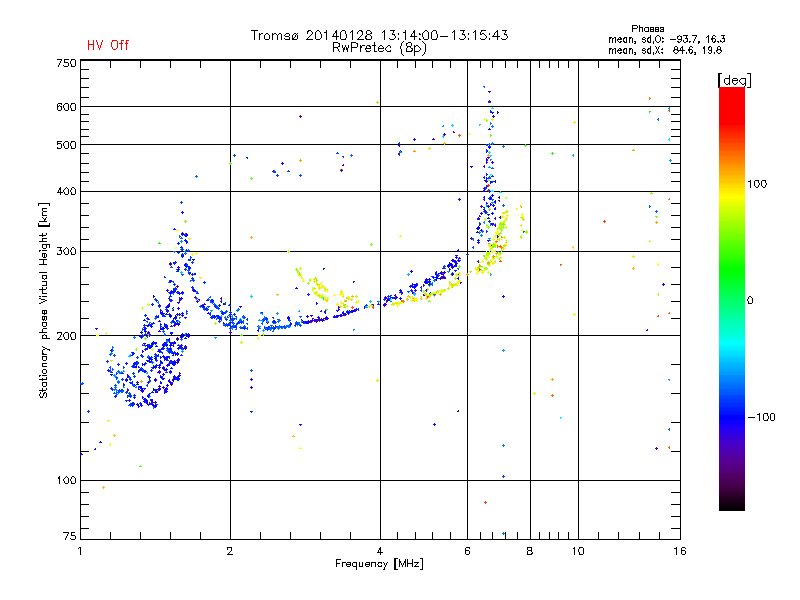The height and width of the screenshot is (600, 800).
Task: Click the y-axis label '400'
Action: tap(66, 192)
